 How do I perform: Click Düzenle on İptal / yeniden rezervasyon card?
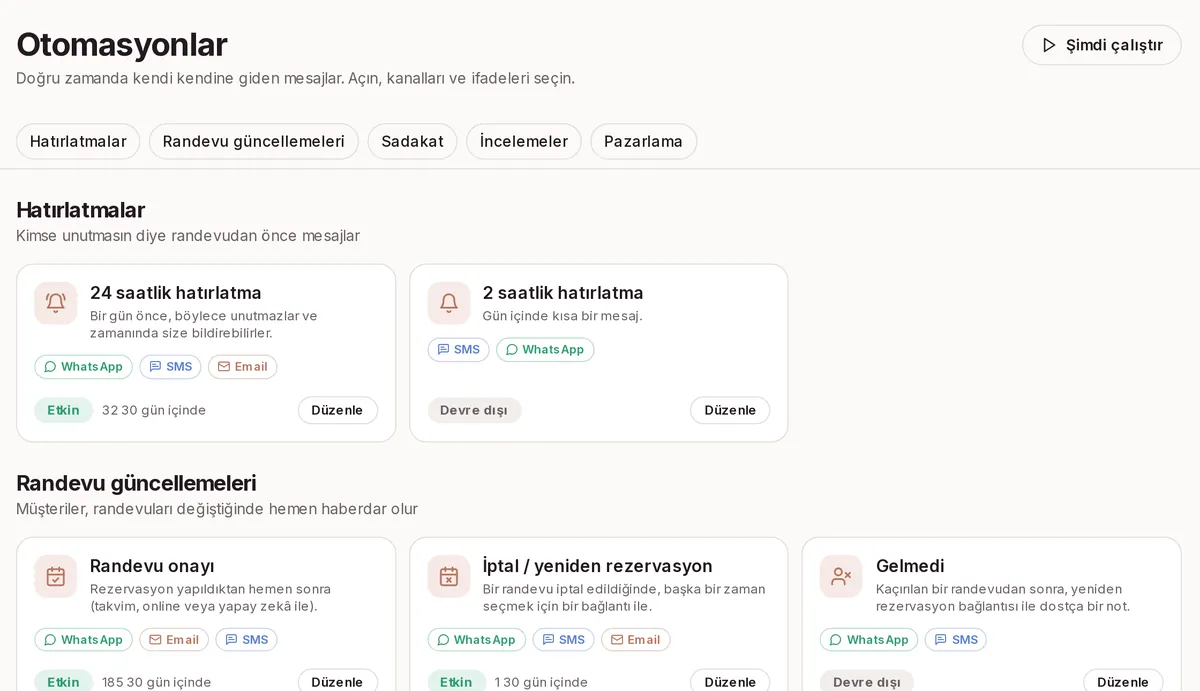(730, 681)
